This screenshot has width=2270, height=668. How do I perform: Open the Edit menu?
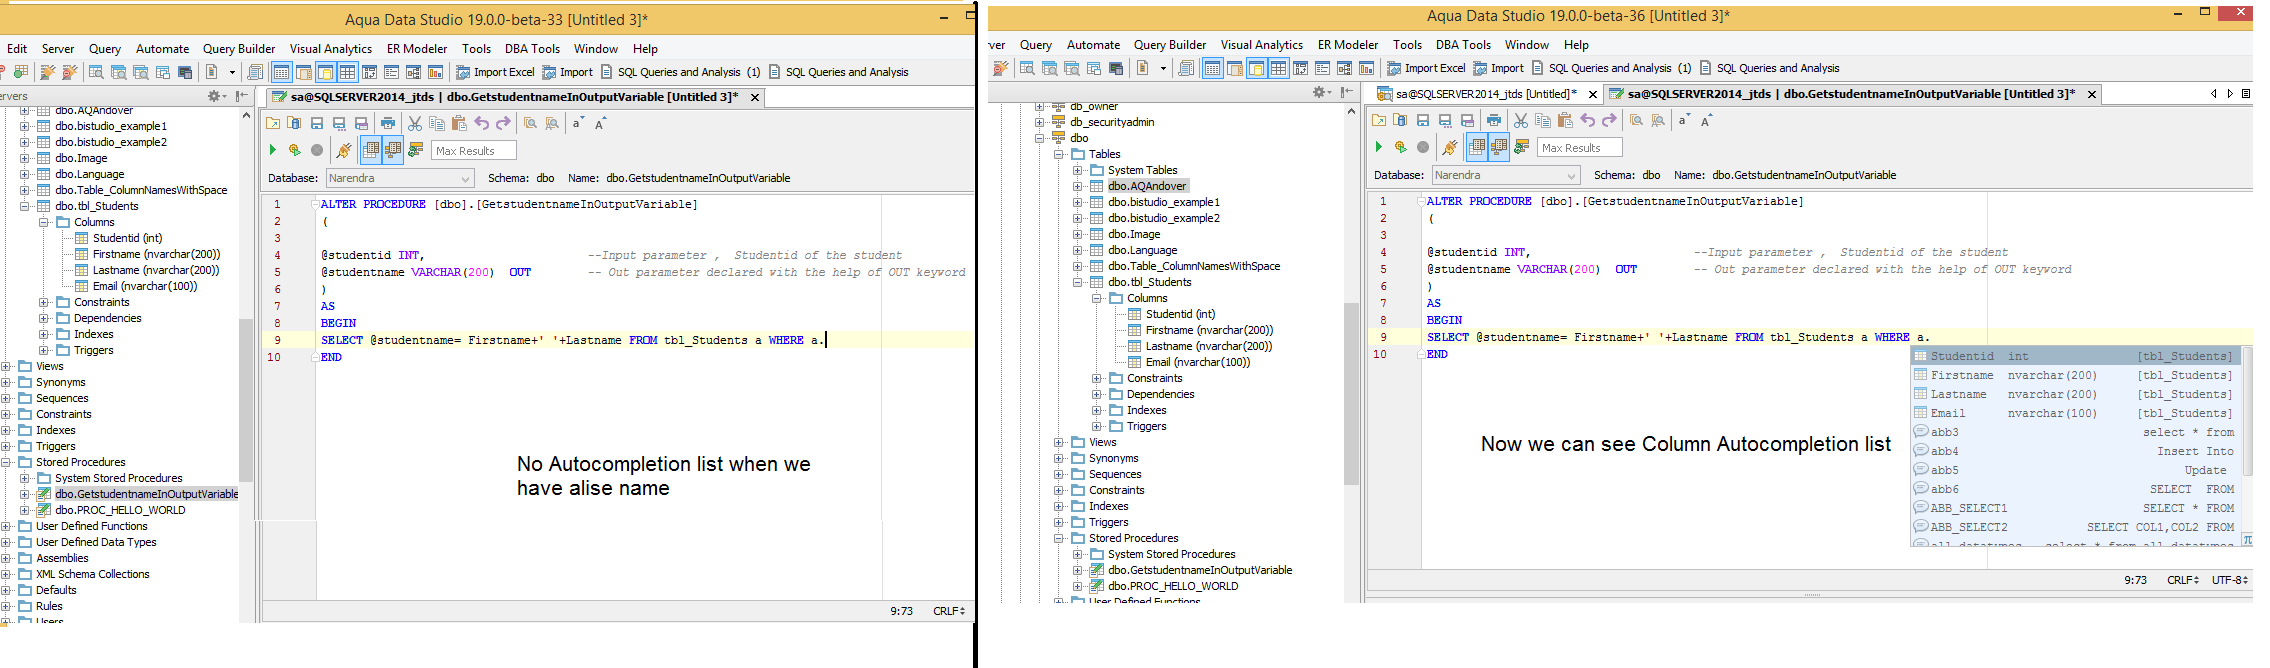click(17, 49)
